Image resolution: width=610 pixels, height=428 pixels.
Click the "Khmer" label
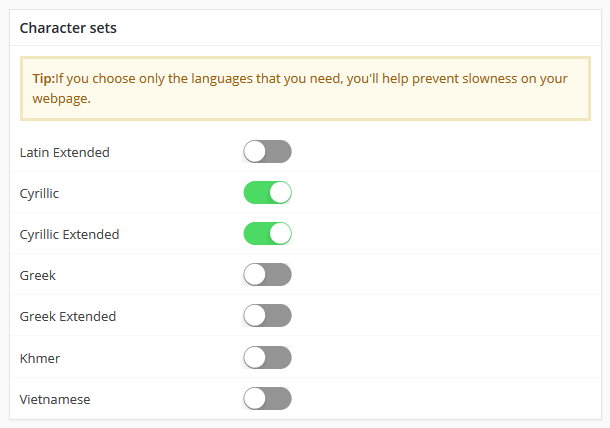coord(40,358)
